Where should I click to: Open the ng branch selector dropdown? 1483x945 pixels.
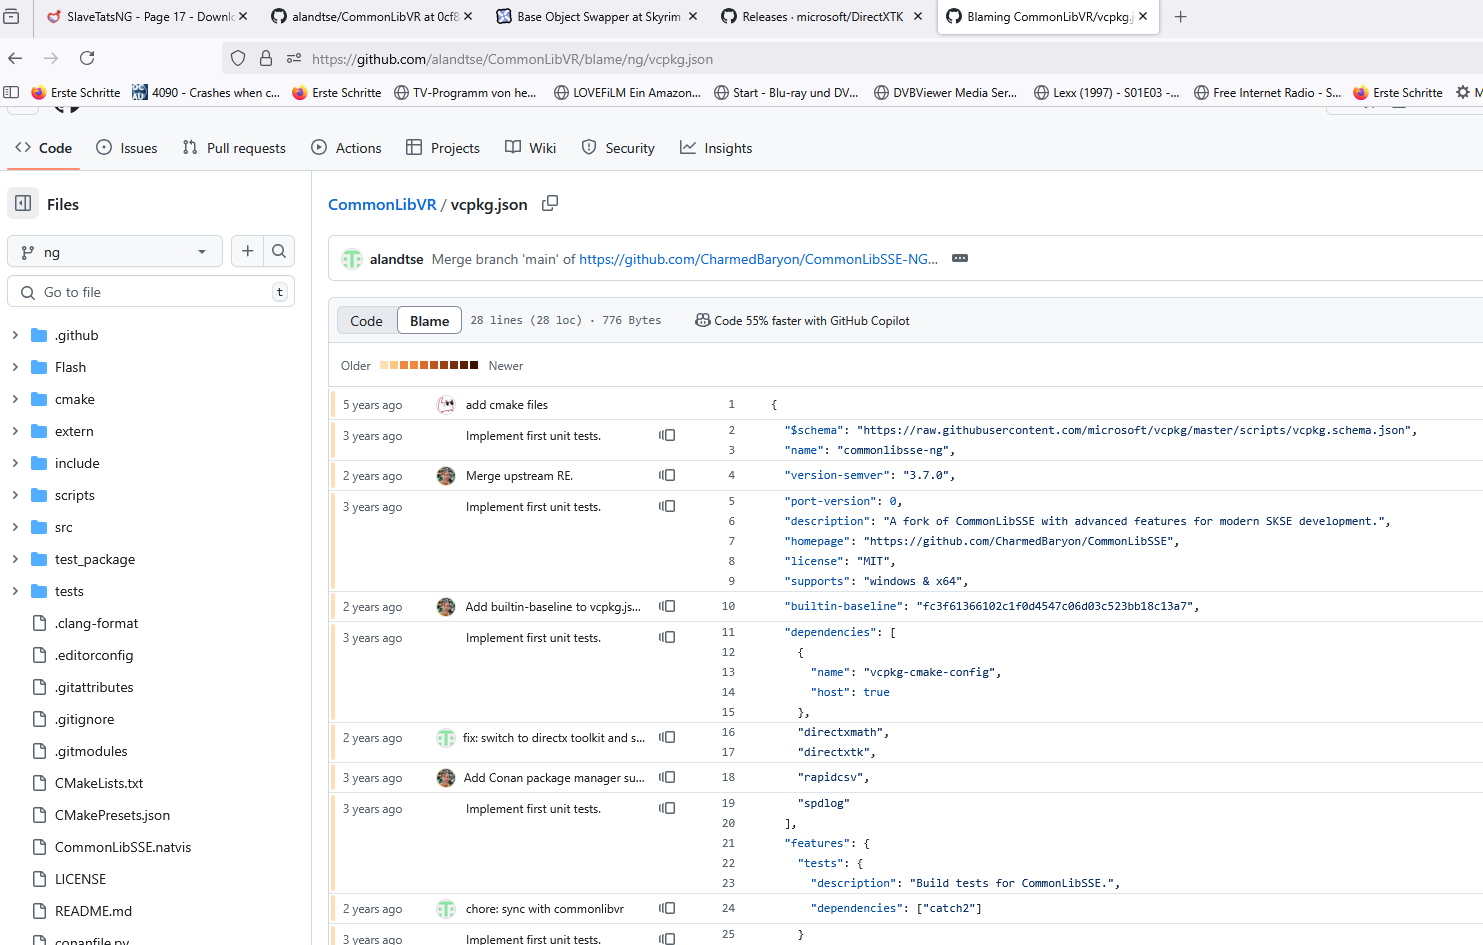tap(115, 252)
